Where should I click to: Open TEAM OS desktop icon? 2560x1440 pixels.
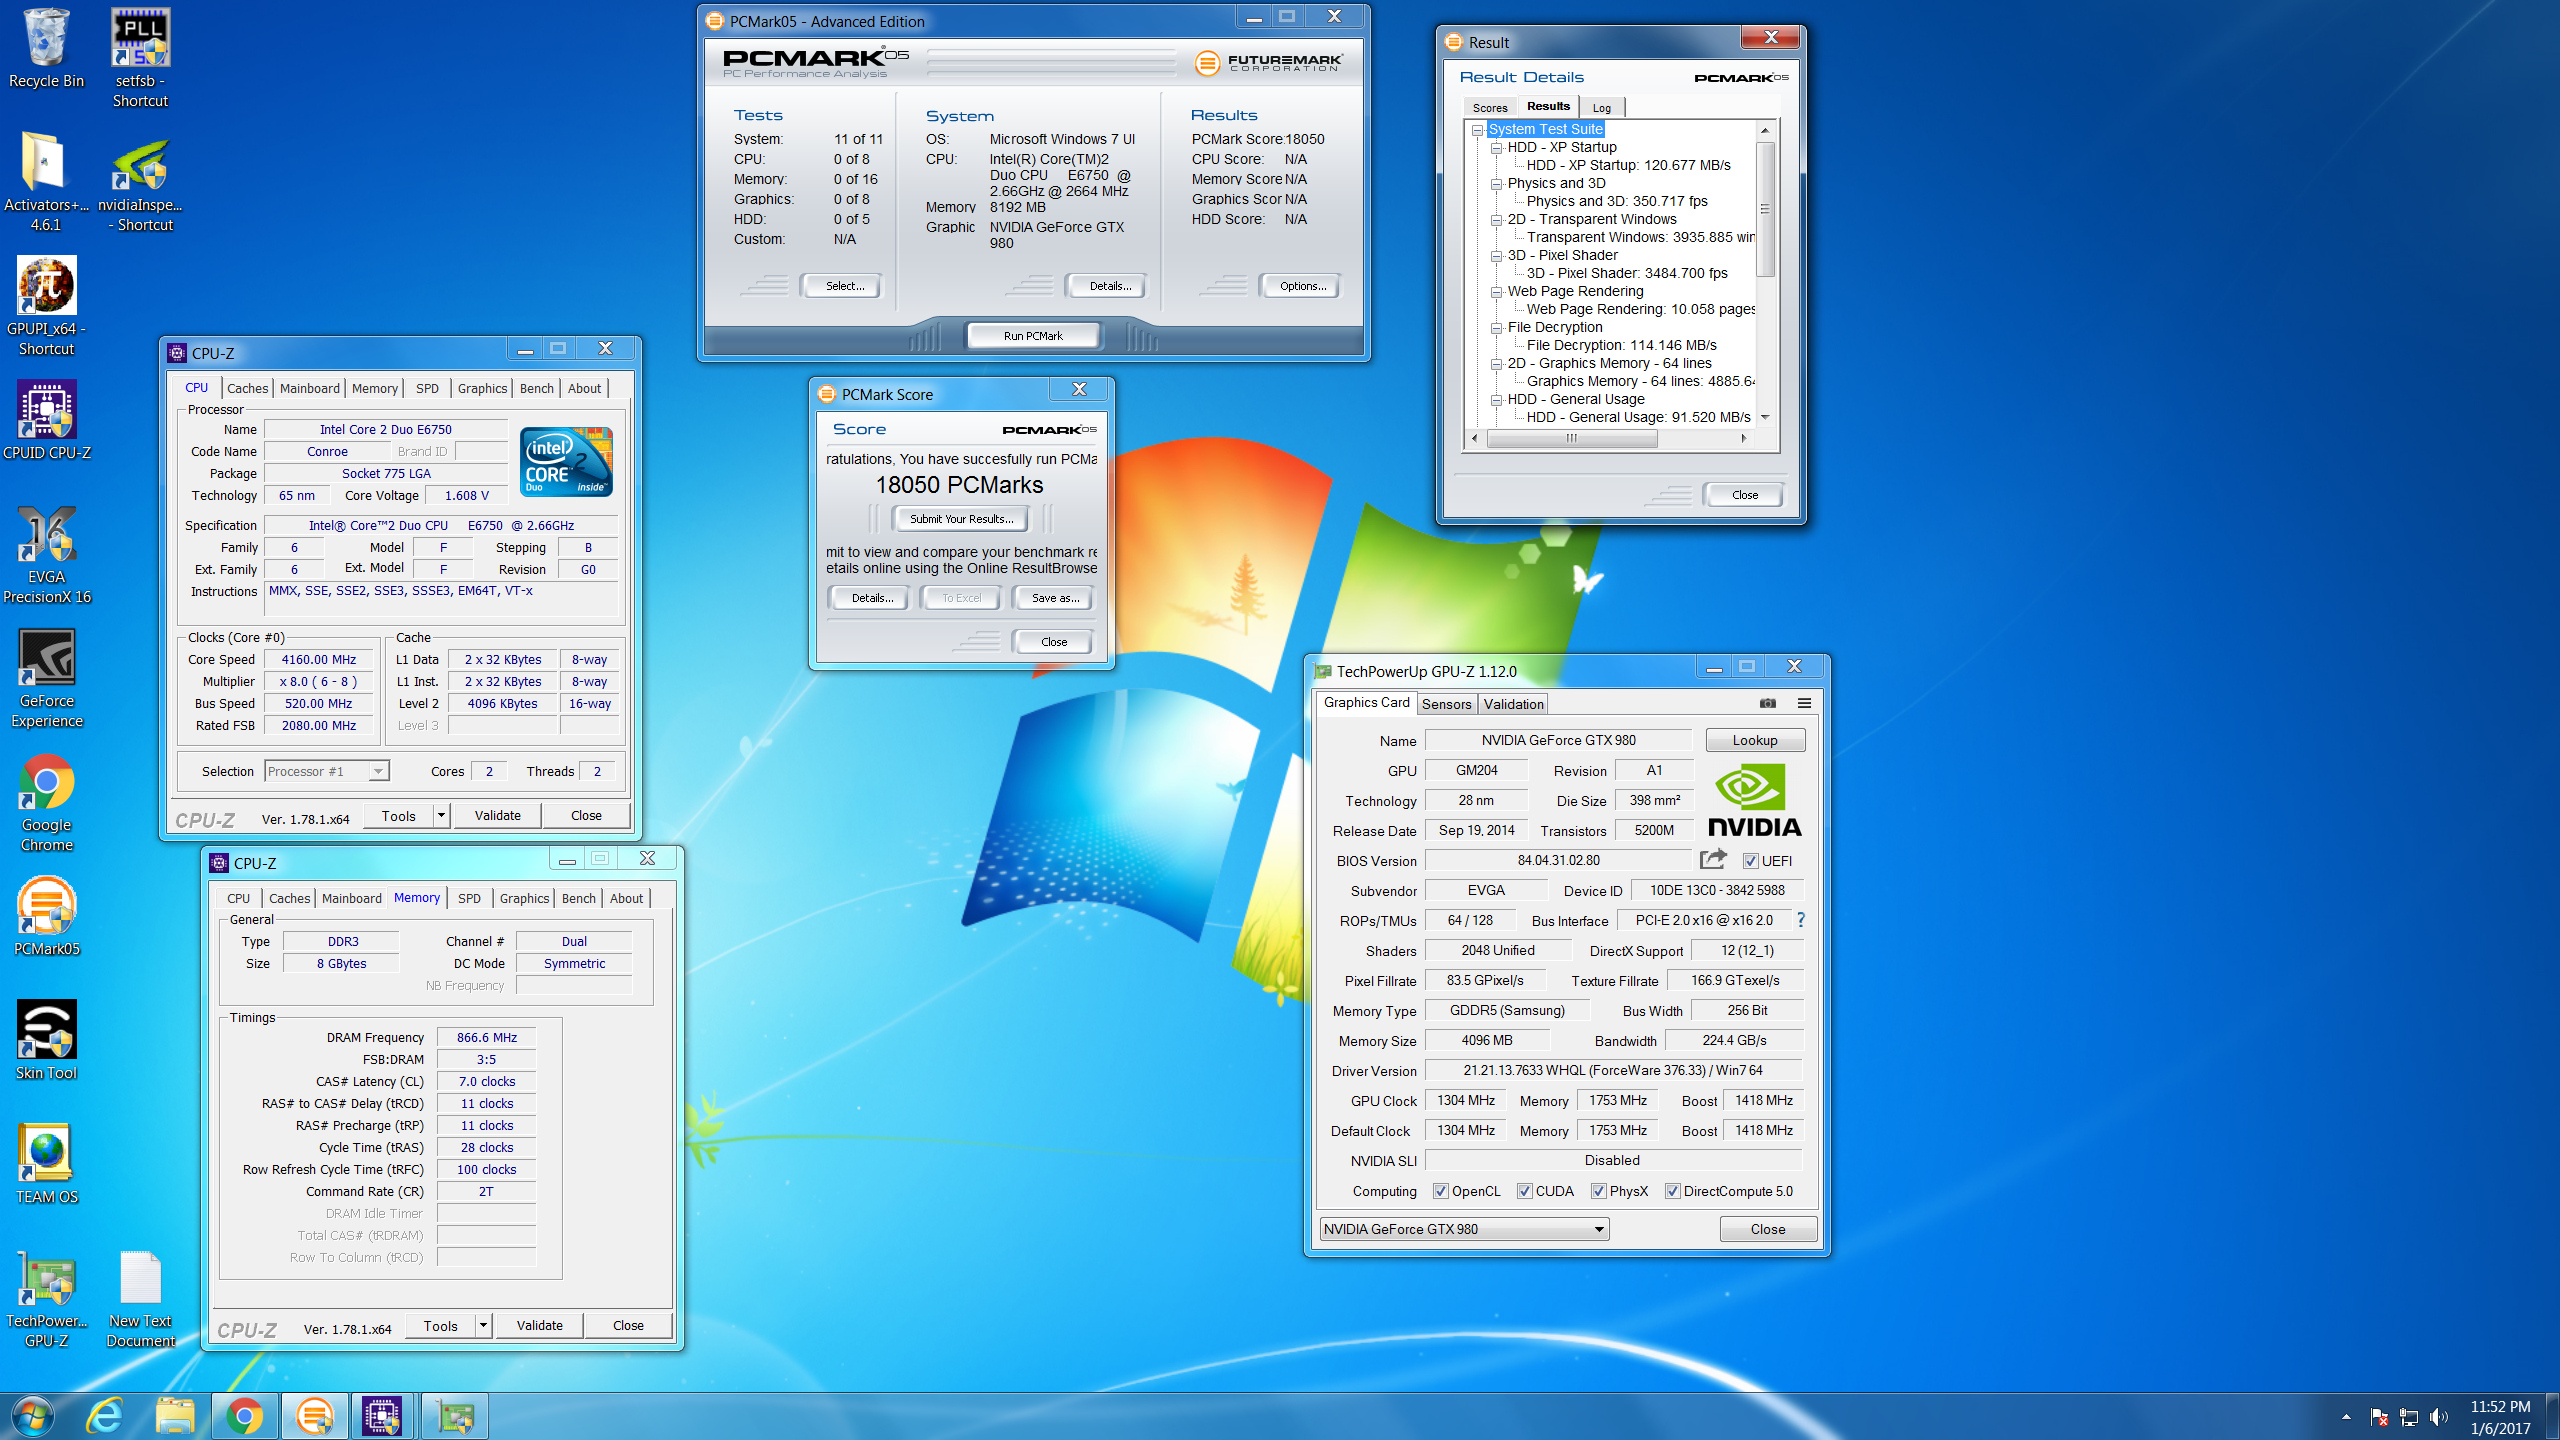(x=46, y=1164)
